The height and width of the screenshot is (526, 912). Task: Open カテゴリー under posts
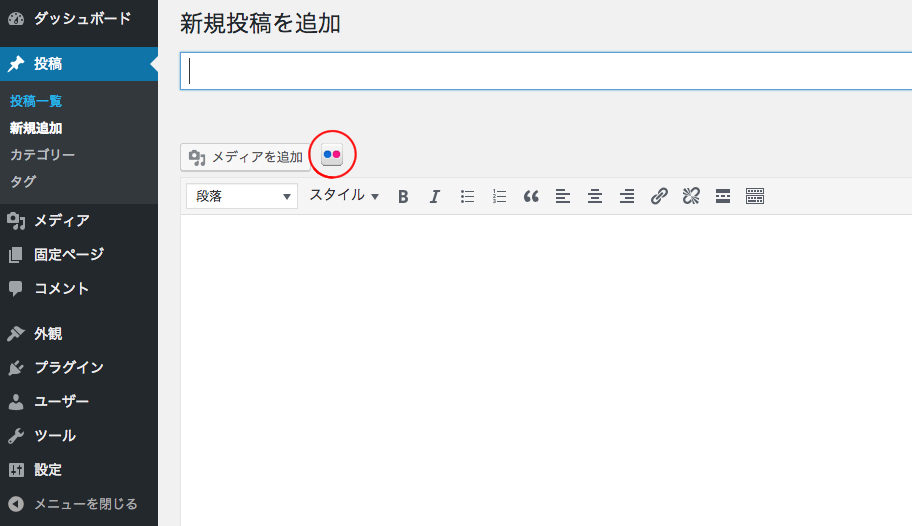(x=42, y=155)
